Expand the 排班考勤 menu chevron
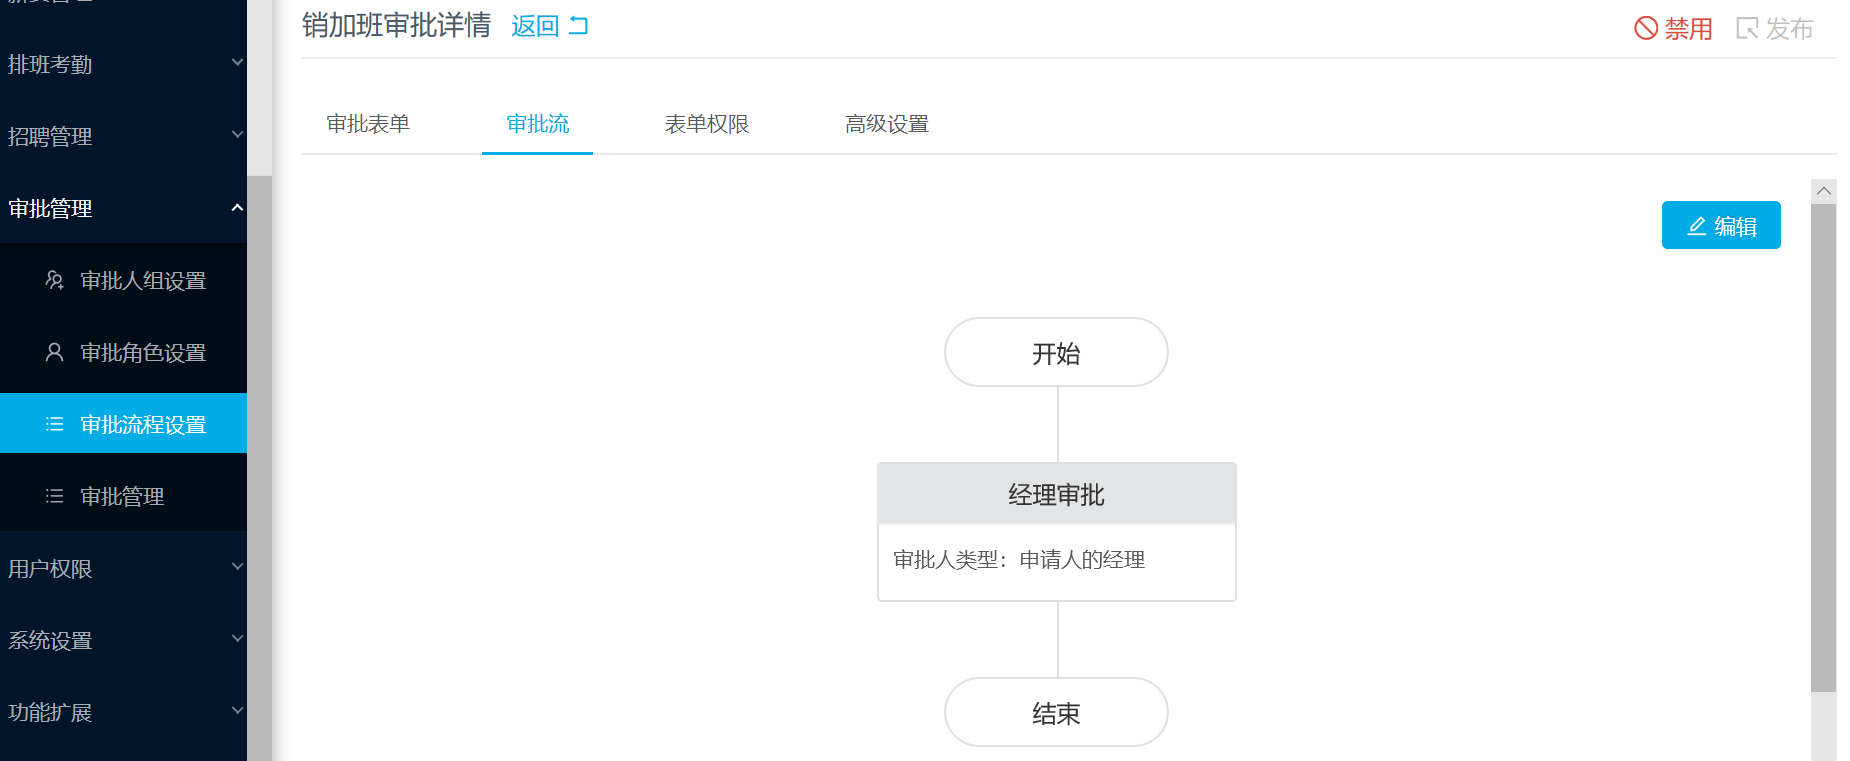1850x761 pixels. 237,62
